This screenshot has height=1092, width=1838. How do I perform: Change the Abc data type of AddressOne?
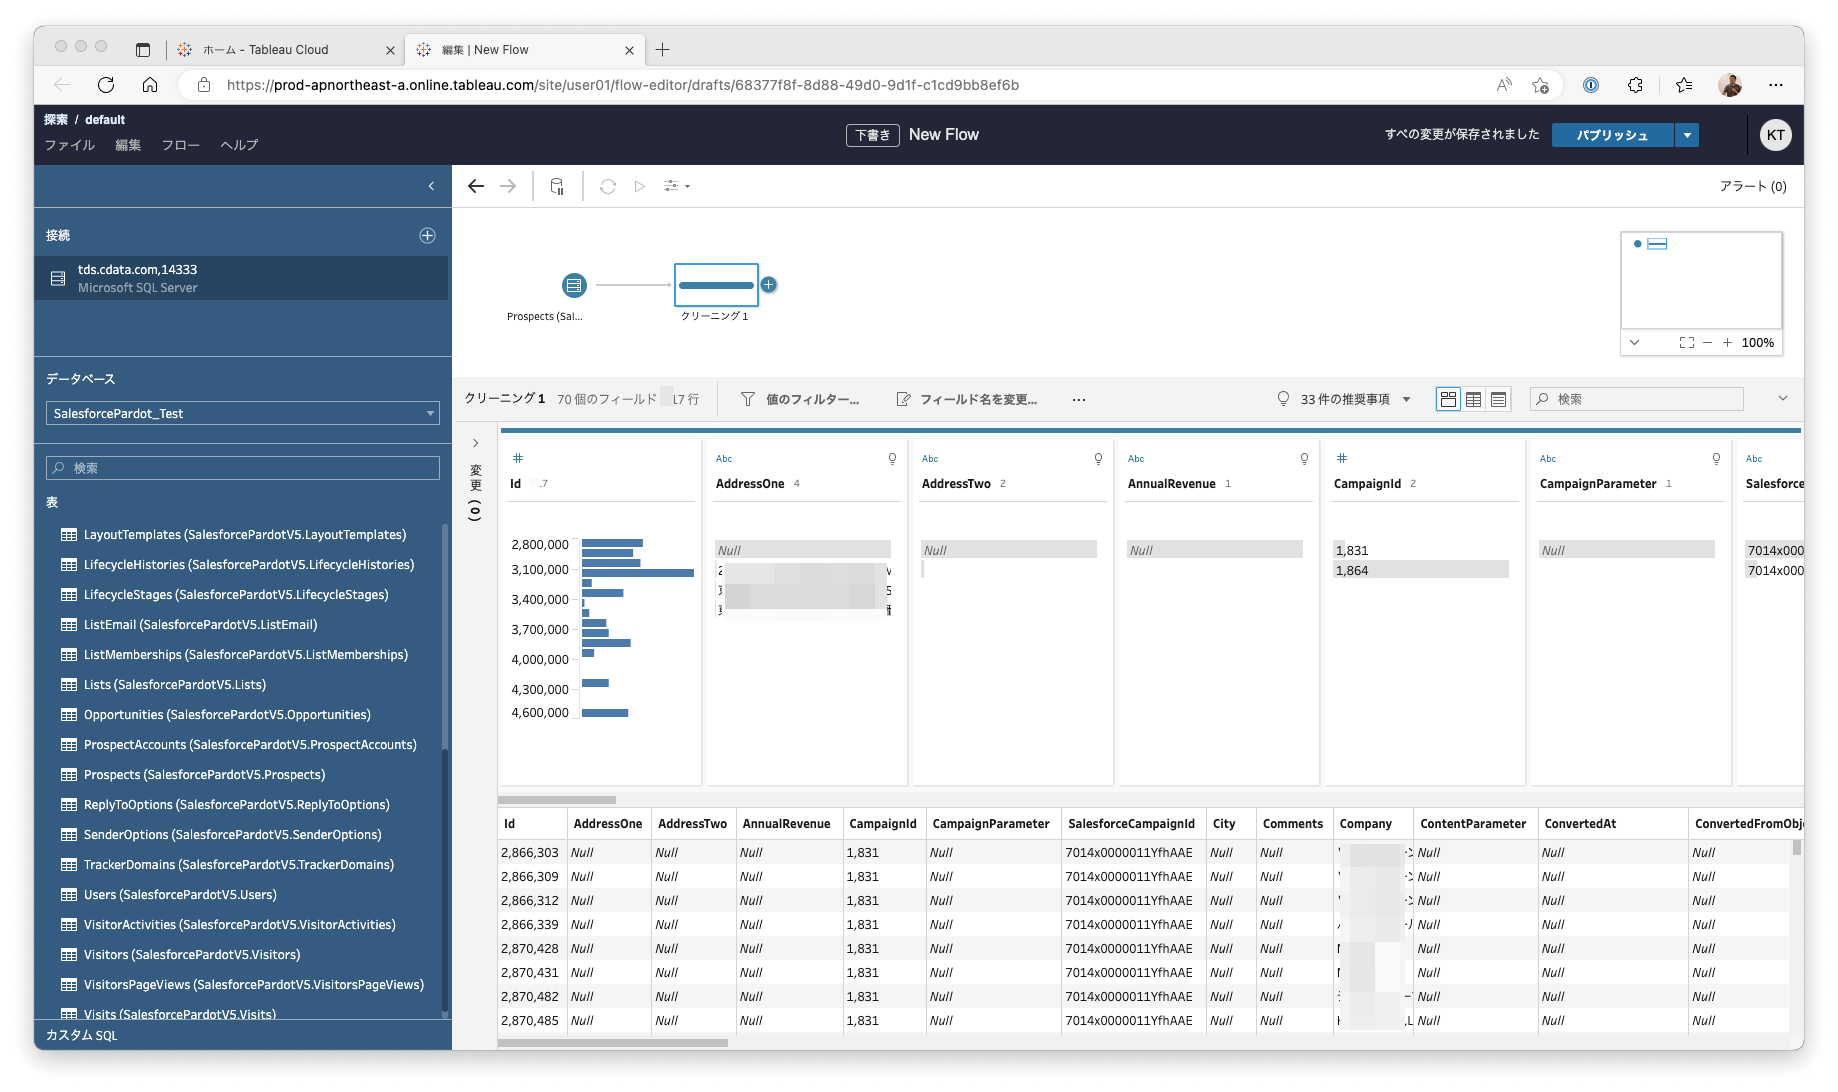724,459
